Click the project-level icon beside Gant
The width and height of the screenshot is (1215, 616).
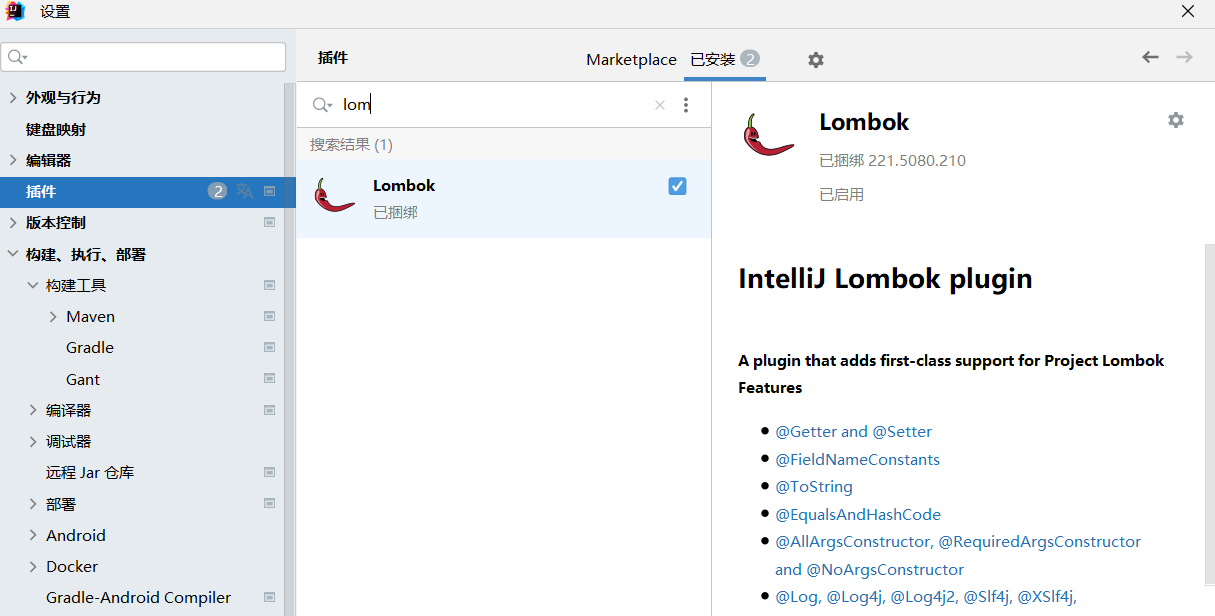pos(269,378)
